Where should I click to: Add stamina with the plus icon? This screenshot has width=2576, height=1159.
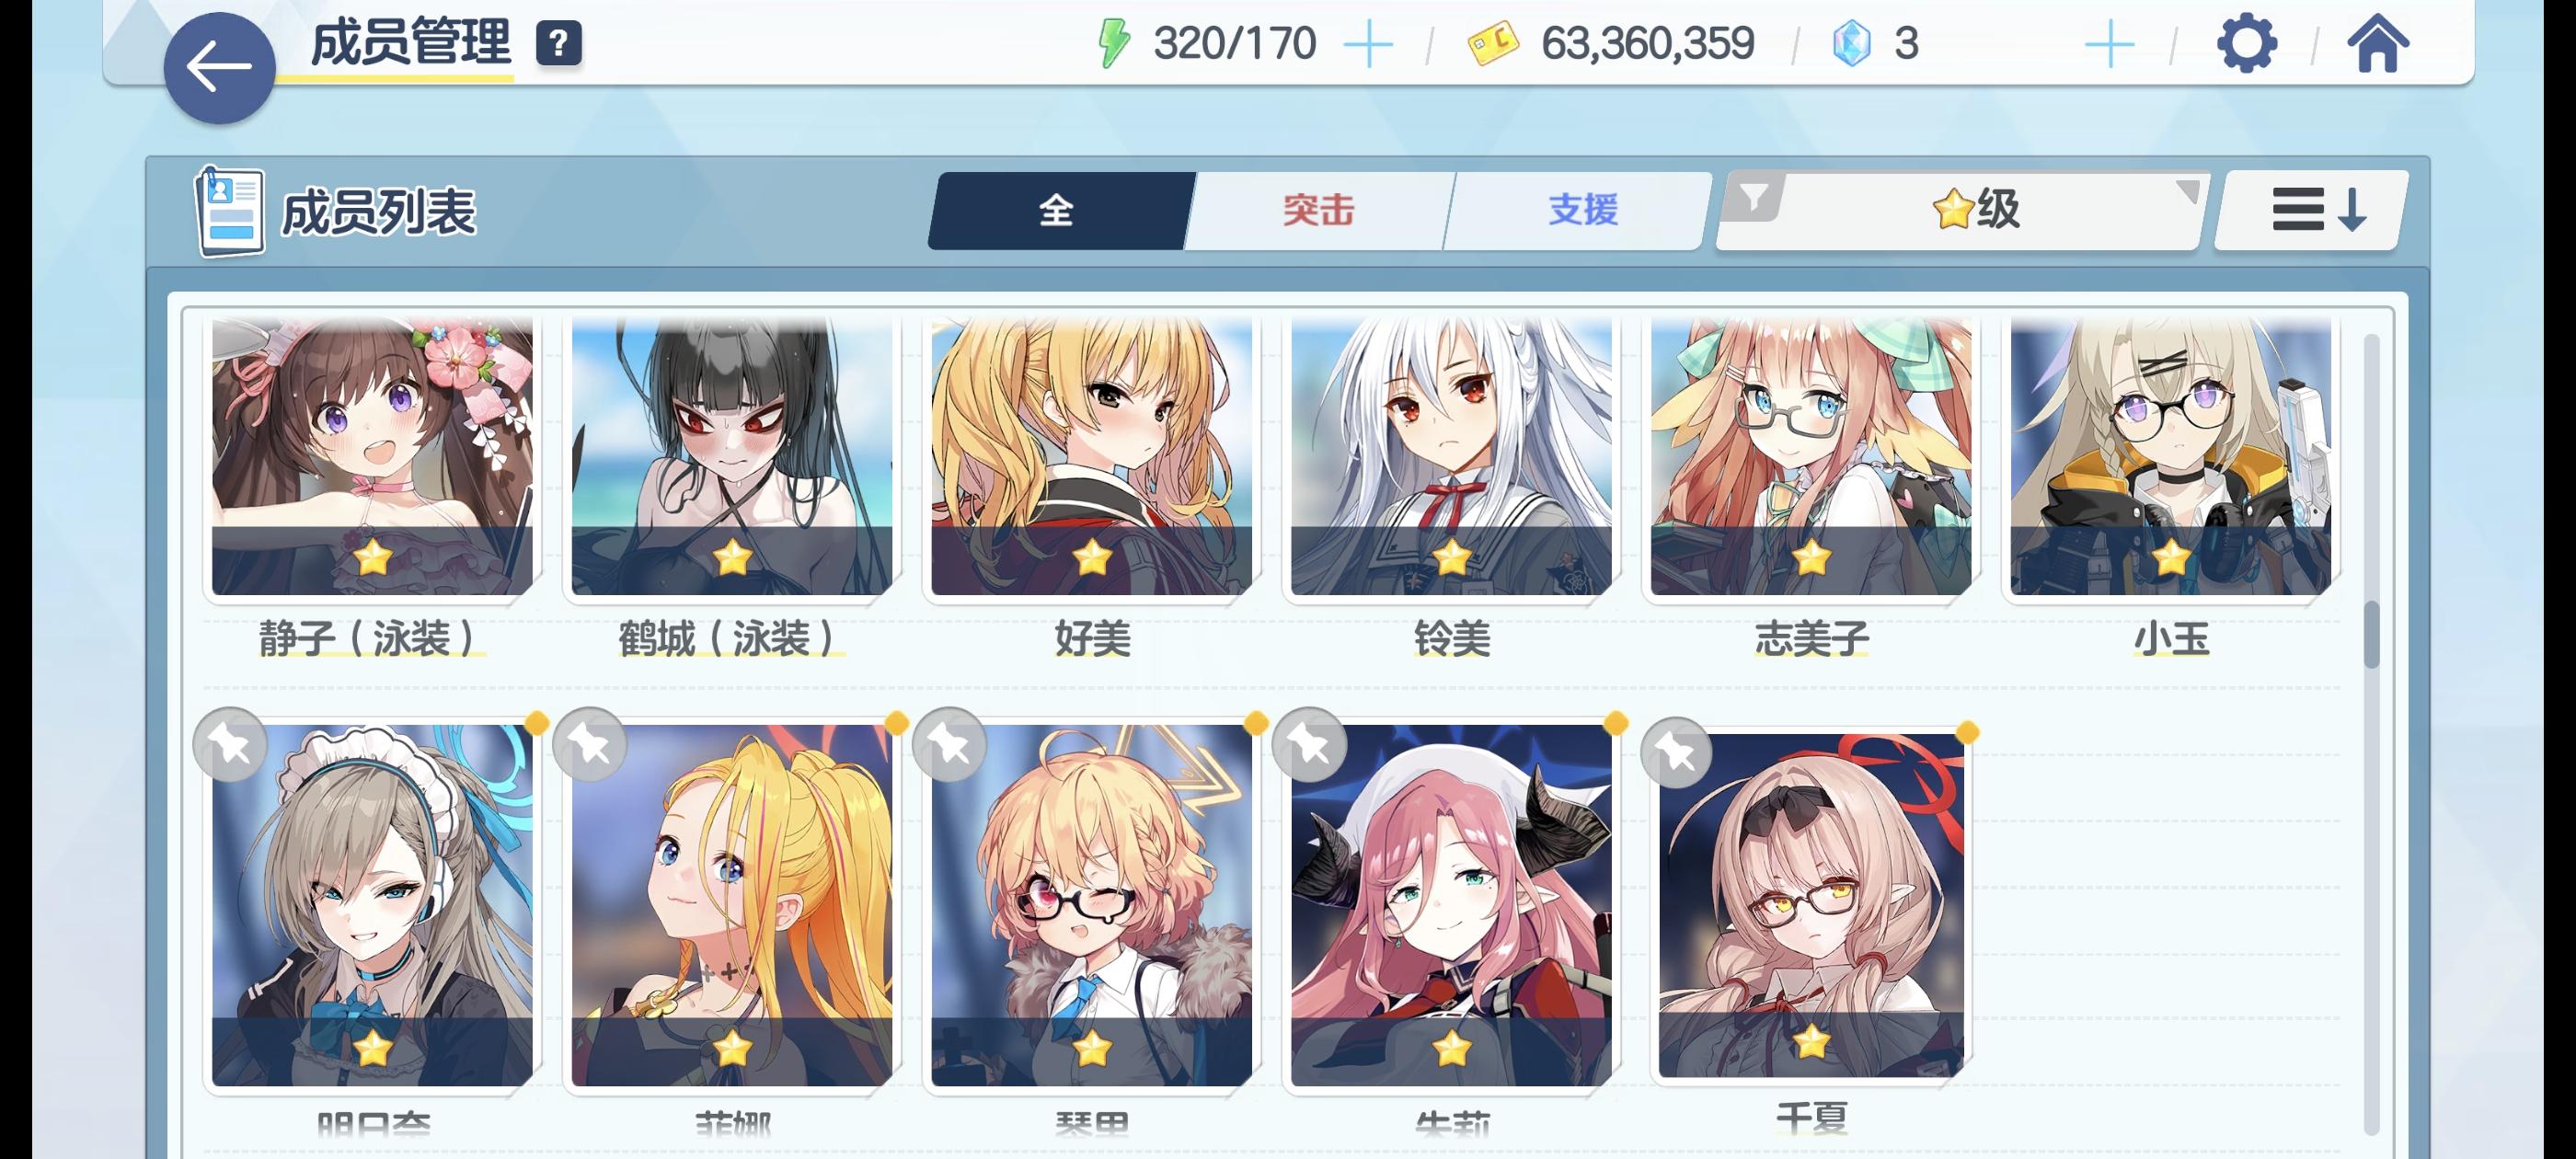tap(1368, 45)
